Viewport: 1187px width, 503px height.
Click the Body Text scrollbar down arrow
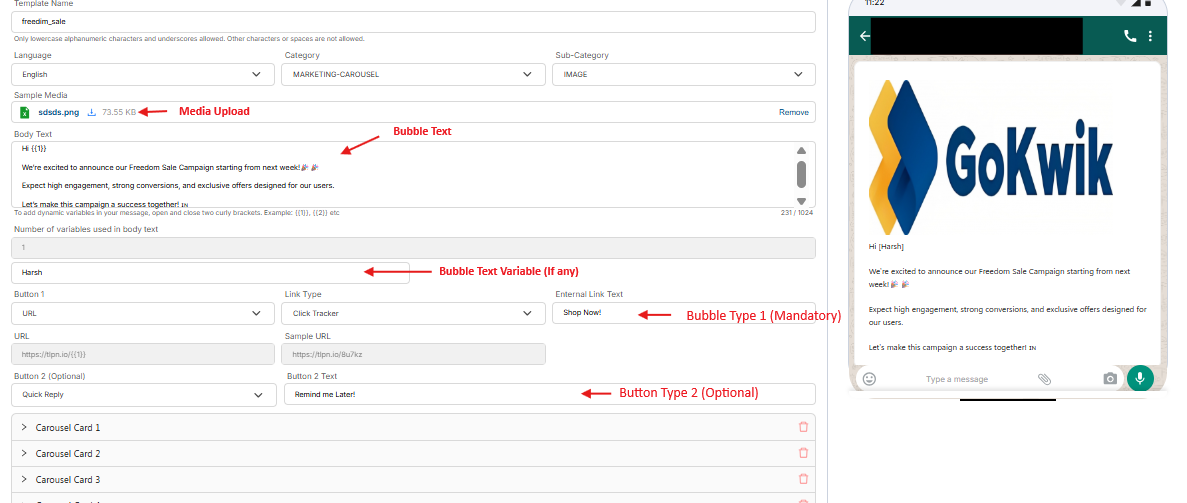tap(801, 201)
